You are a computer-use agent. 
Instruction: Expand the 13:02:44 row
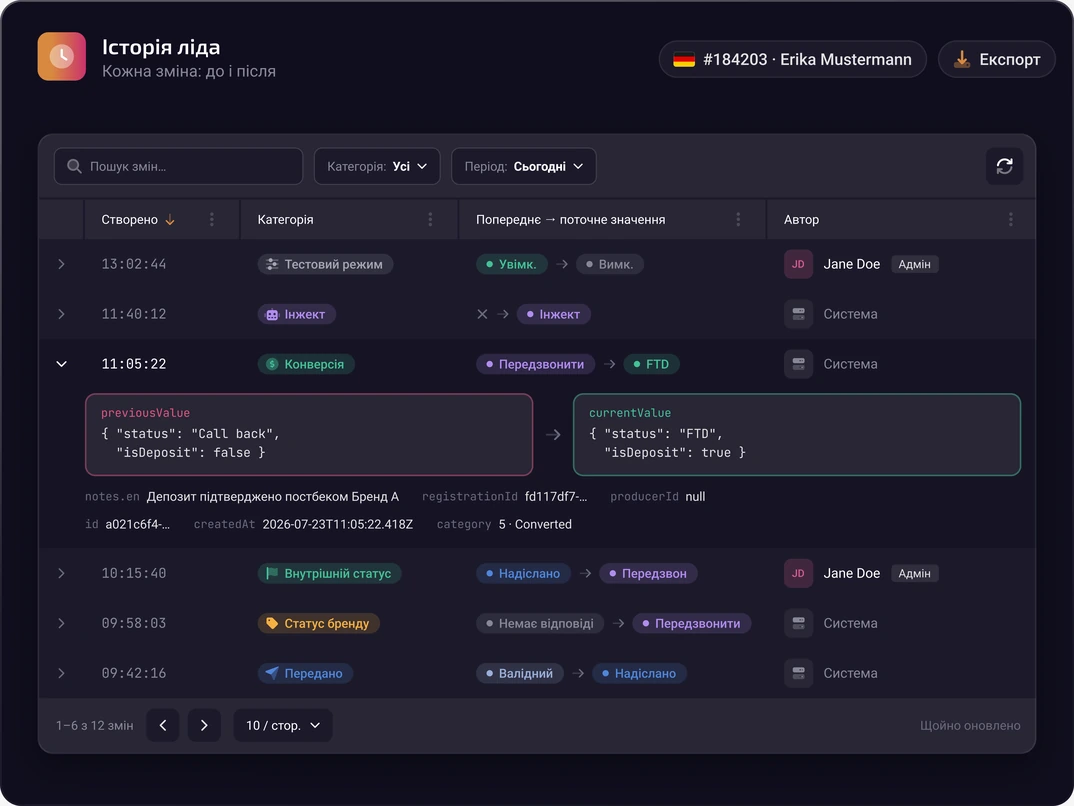[61, 264]
